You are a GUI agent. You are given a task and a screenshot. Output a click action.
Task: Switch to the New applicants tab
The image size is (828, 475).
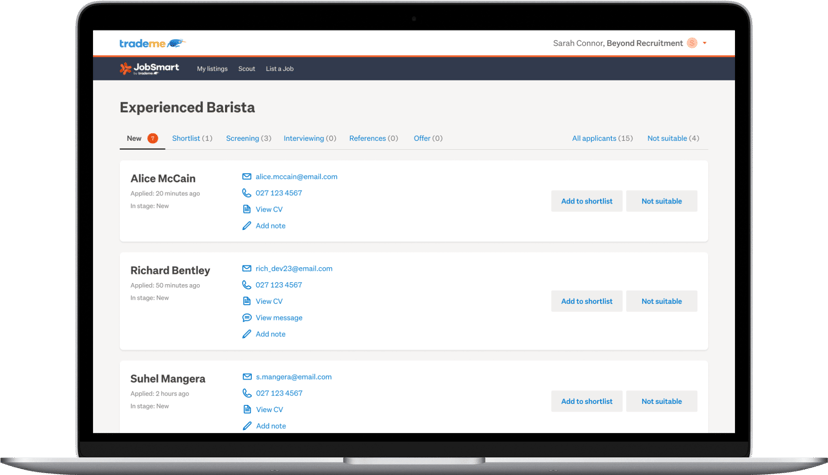coord(142,138)
